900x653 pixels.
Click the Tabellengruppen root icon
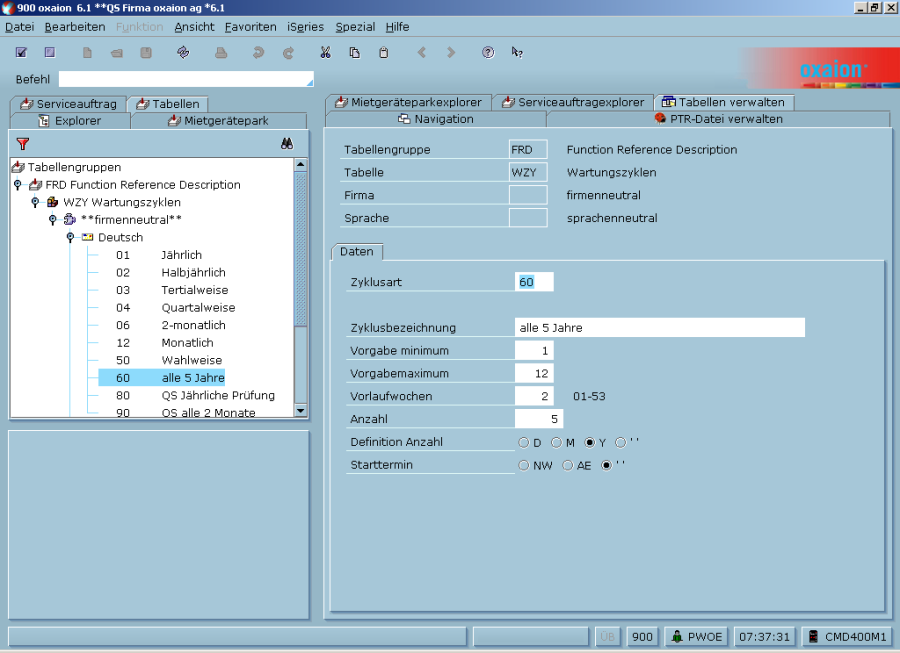[18, 167]
